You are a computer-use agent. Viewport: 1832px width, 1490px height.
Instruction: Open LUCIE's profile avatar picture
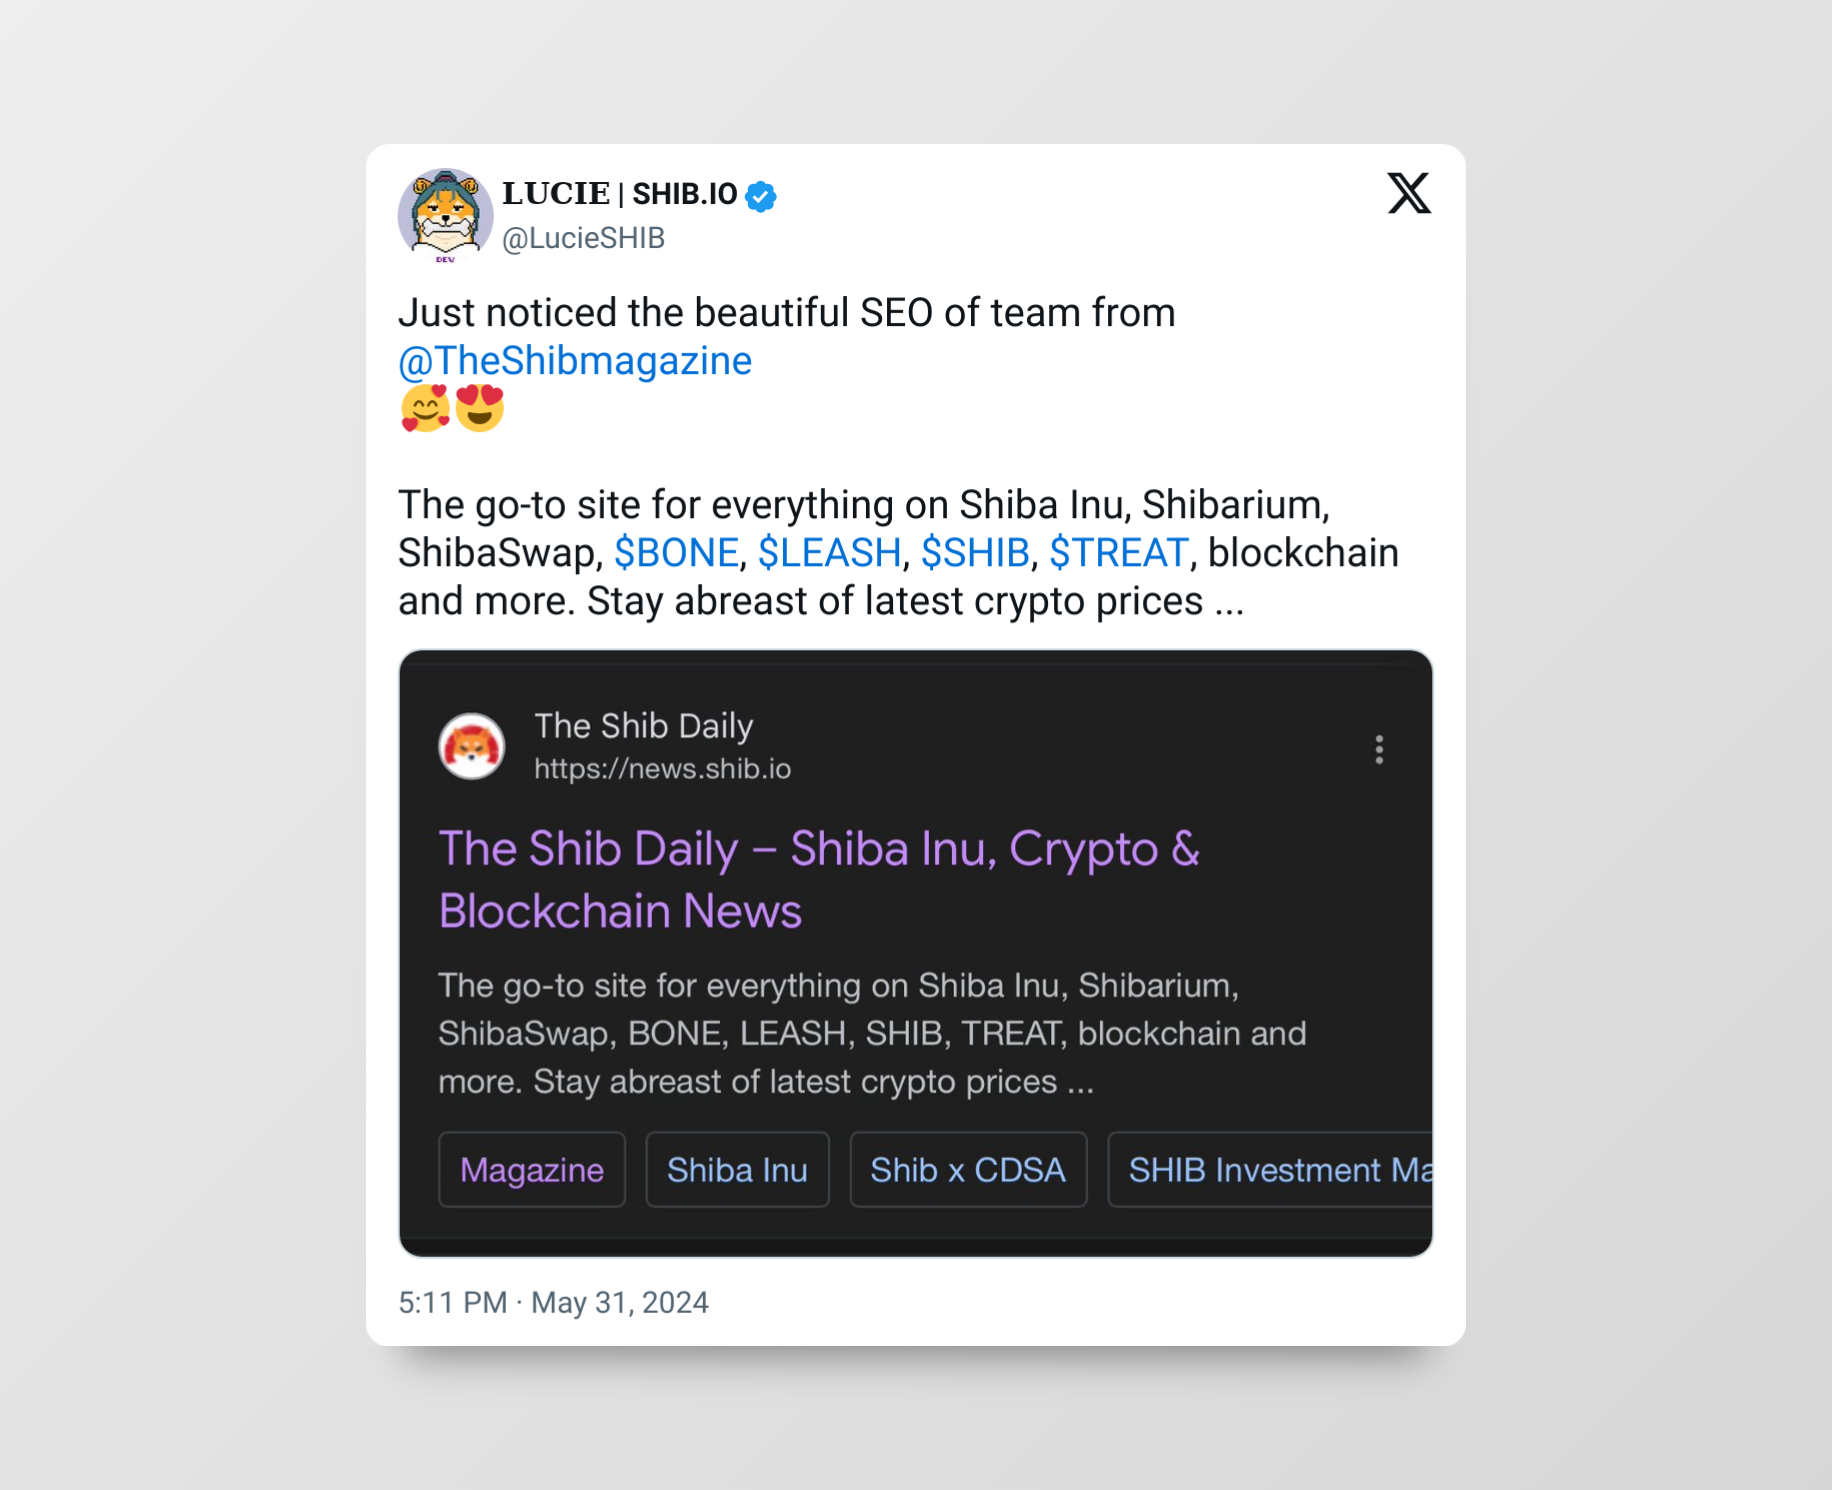(446, 215)
